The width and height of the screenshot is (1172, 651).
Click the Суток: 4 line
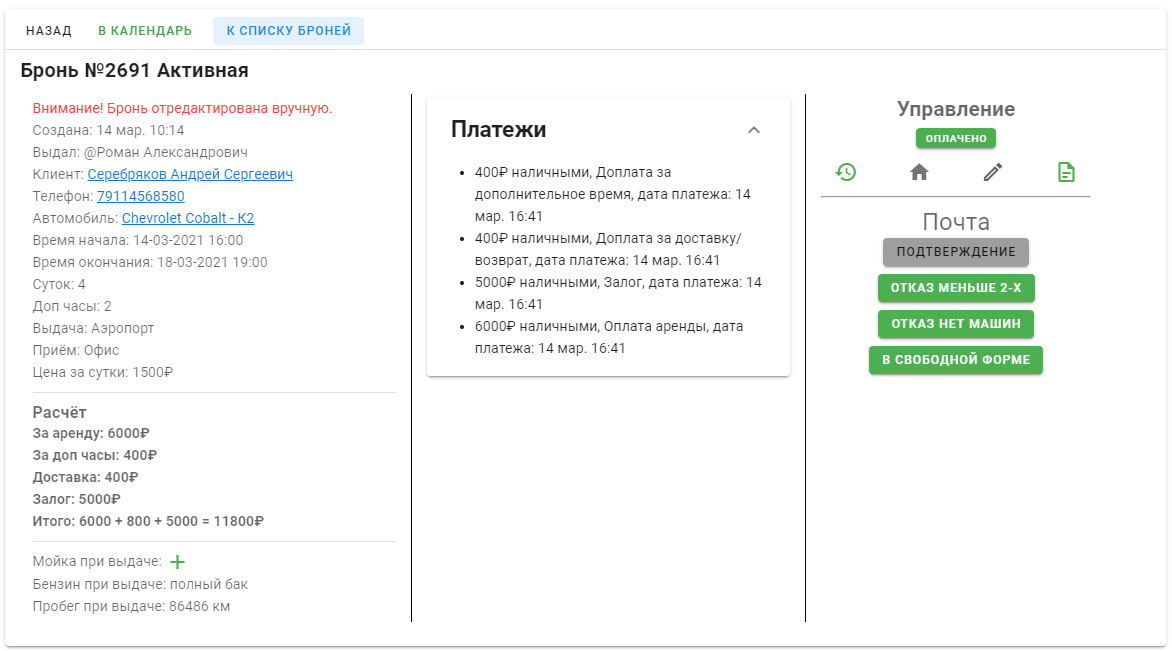point(59,285)
